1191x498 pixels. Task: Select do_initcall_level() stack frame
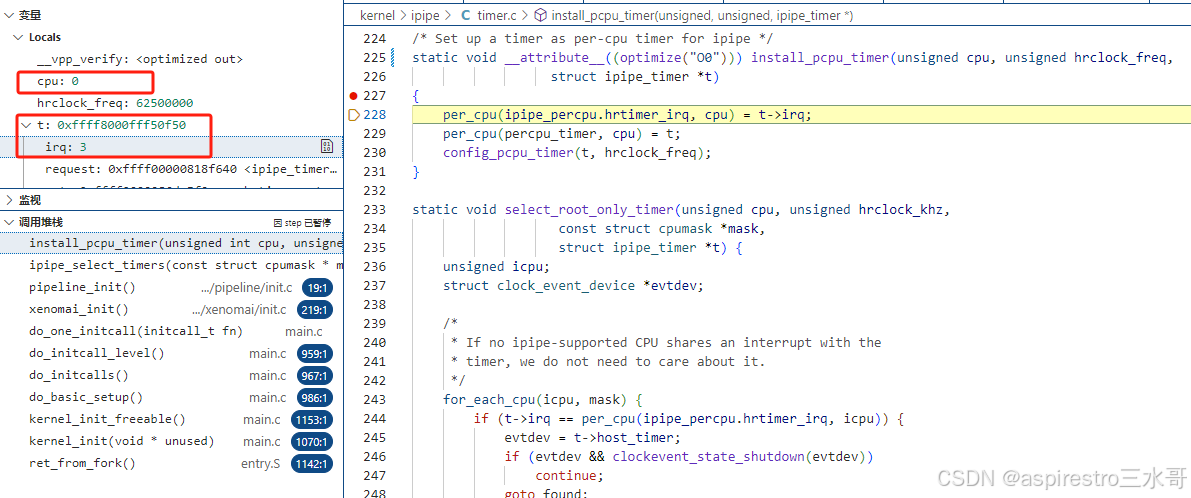(172, 353)
